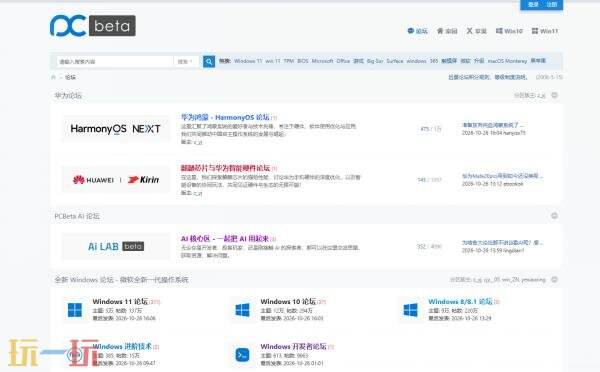
Task: Open the forum rules notice link
Action: point(488,77)
